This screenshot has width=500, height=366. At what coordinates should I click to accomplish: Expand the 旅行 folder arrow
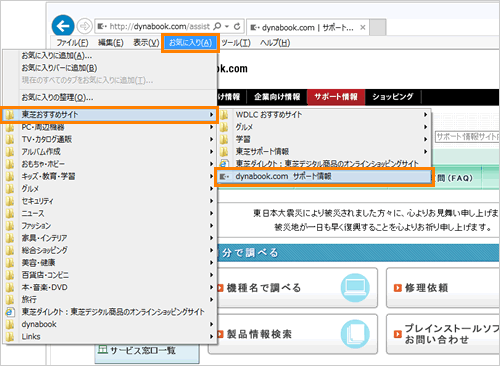pyautogui.click(x=211, y=300)
